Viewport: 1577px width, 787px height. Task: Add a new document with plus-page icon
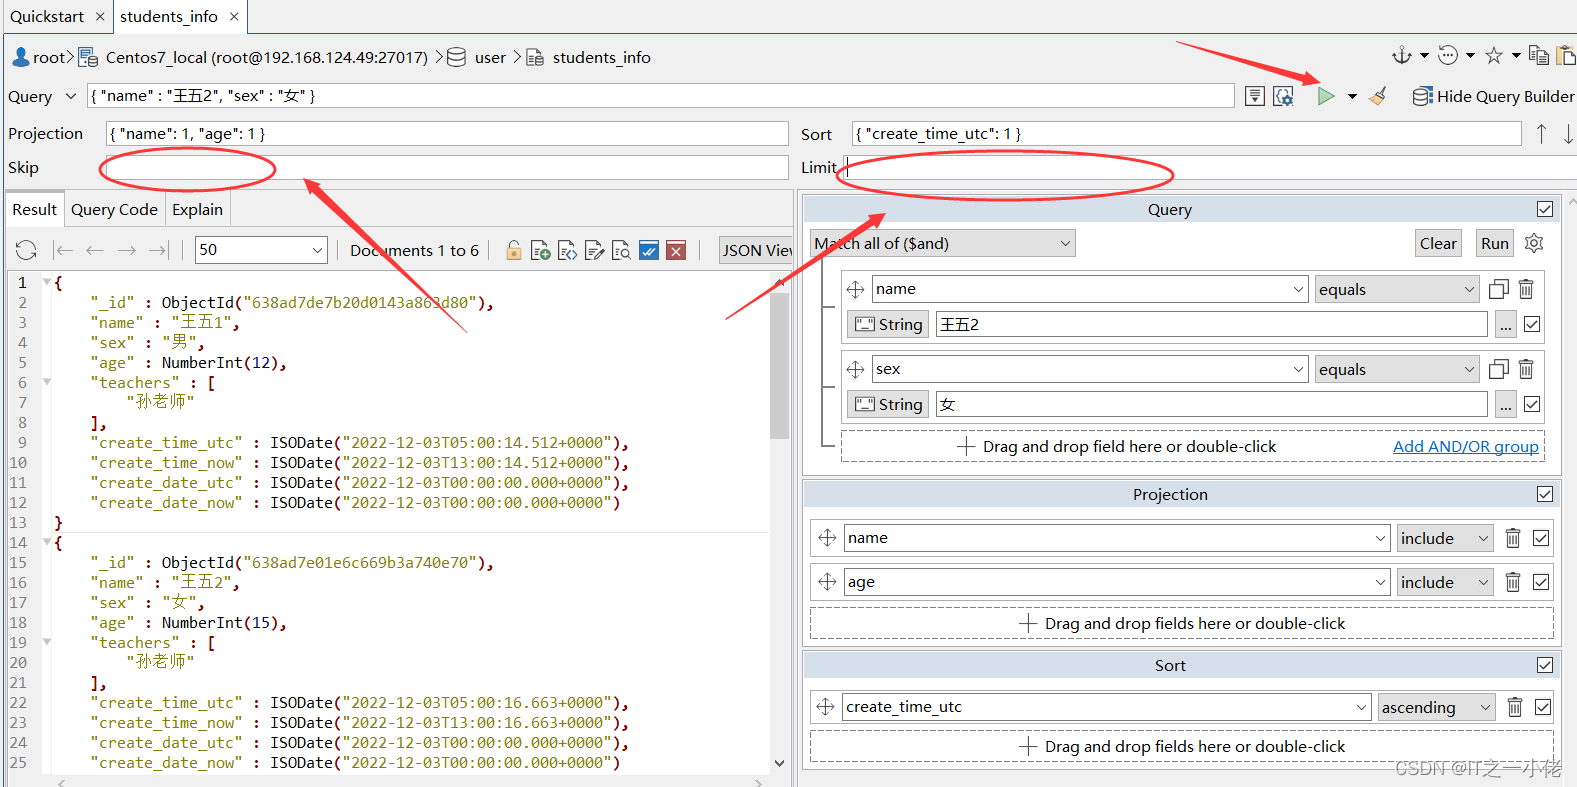click(x=540, y=250)
